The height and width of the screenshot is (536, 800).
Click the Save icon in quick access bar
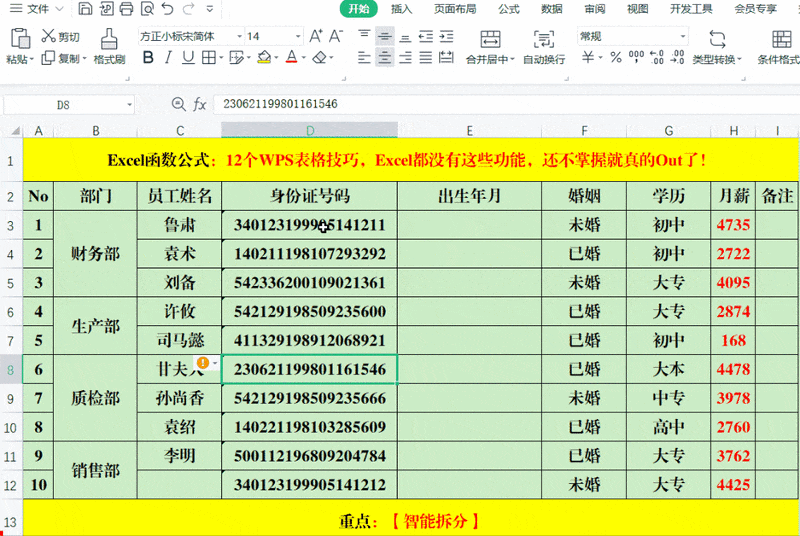pyautogui.click(x=84, y=10)
